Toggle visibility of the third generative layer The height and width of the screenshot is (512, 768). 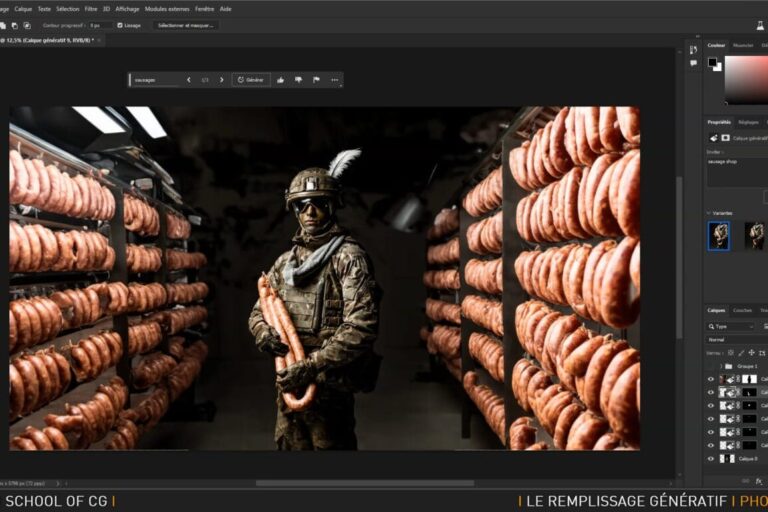point(711,406)
